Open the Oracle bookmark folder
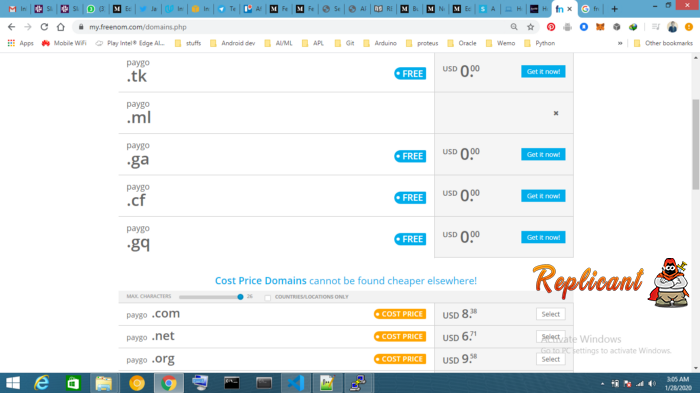Screen dimensions: 700x393 pos(462,43)
